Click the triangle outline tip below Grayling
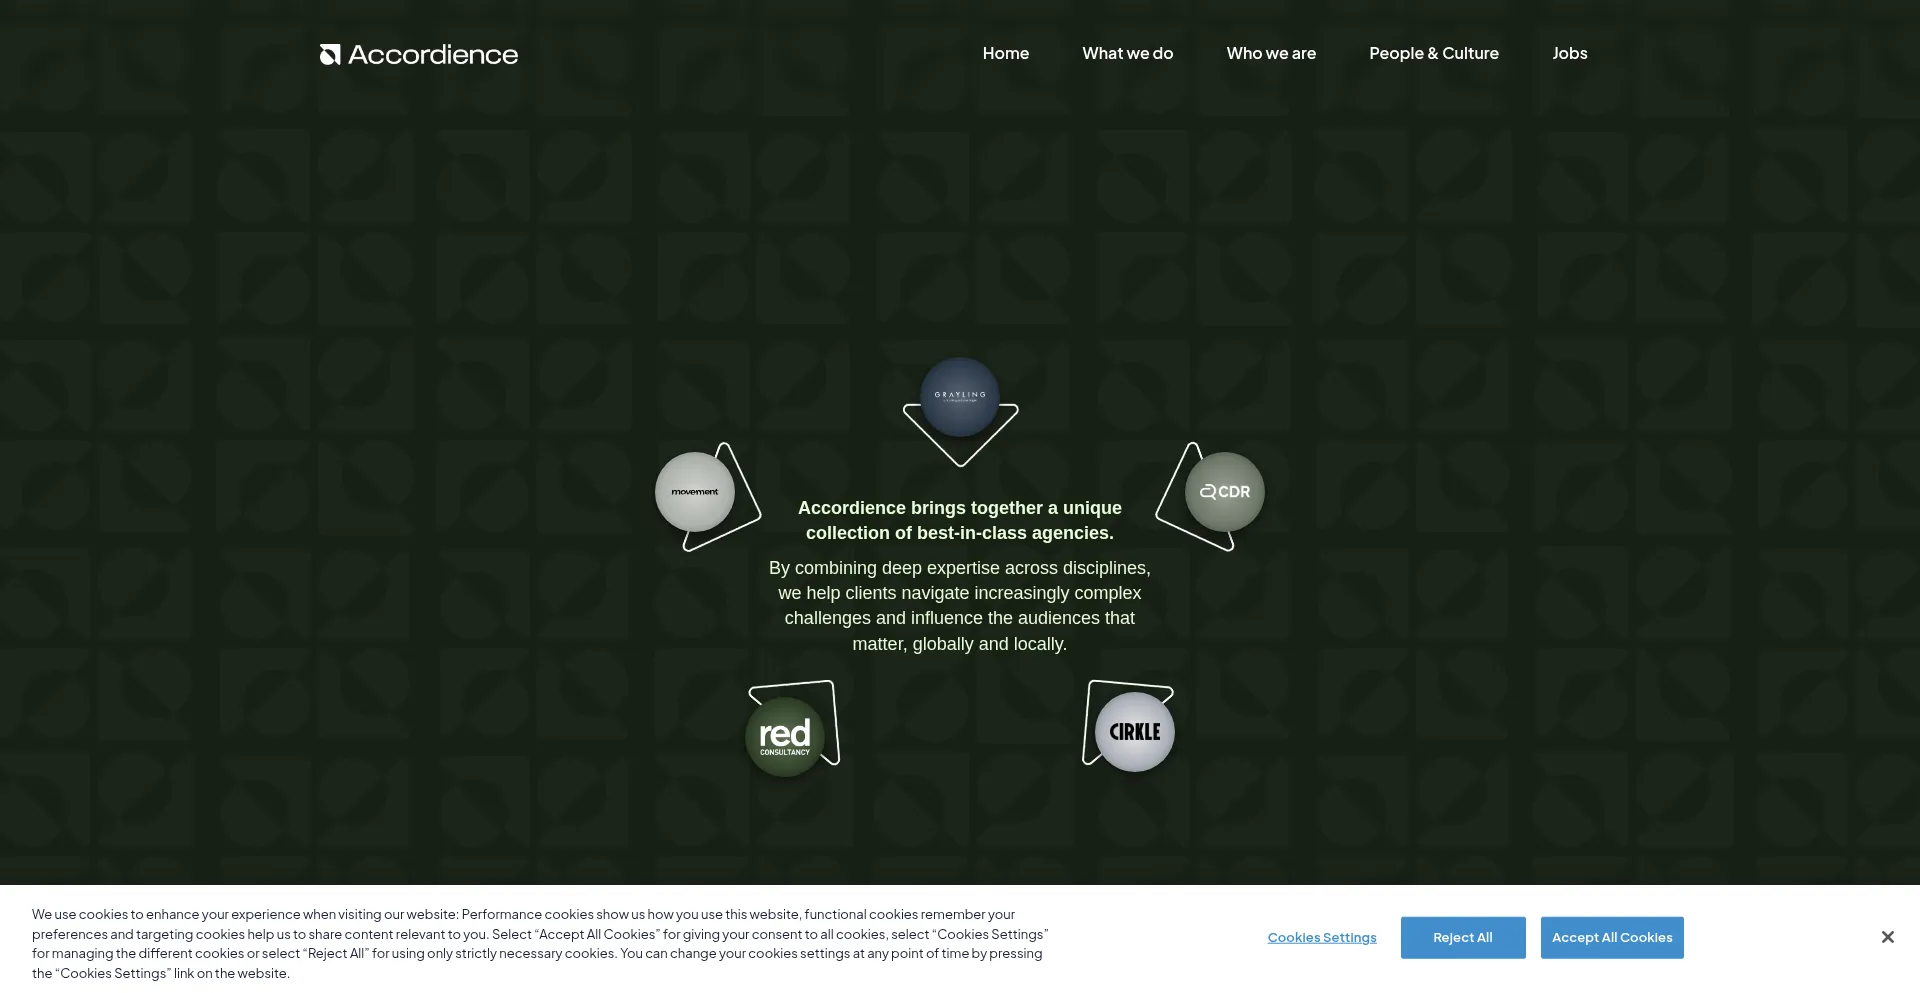1920x993 pixels. point(960,461)
